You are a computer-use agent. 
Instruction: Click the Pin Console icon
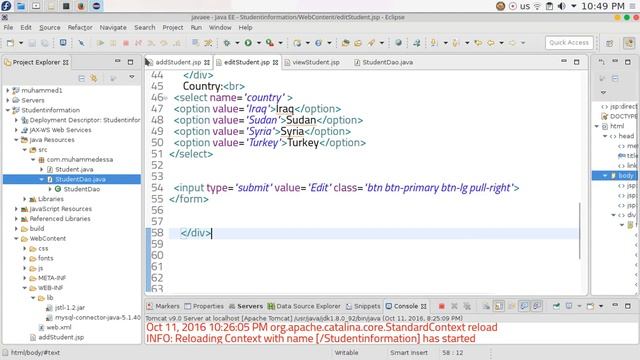point(556,306)
